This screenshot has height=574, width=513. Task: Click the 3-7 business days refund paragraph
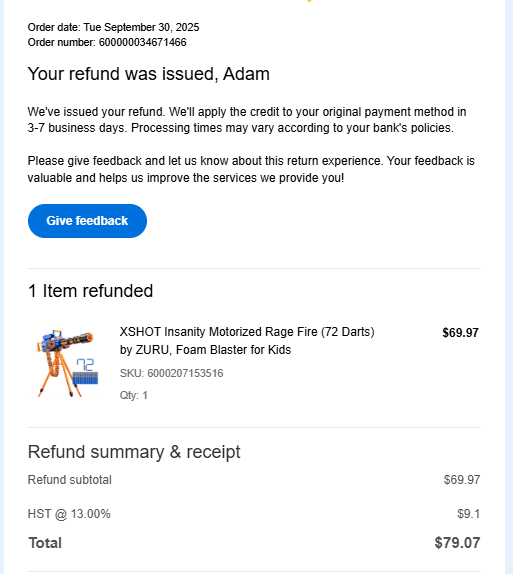[247, 120]
